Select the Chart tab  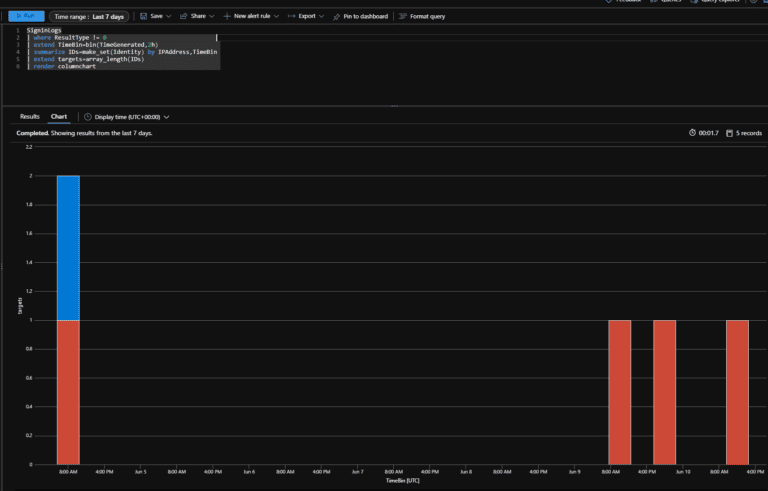59,117
